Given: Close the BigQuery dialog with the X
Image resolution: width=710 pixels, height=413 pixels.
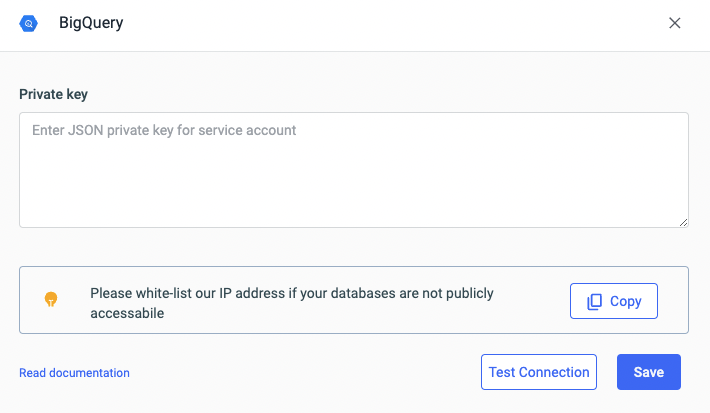Looking at the screenshot, I should (675, 23).
